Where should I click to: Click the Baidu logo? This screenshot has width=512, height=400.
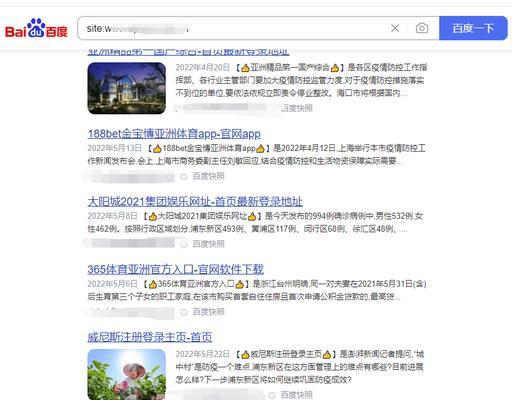(36, 28)
